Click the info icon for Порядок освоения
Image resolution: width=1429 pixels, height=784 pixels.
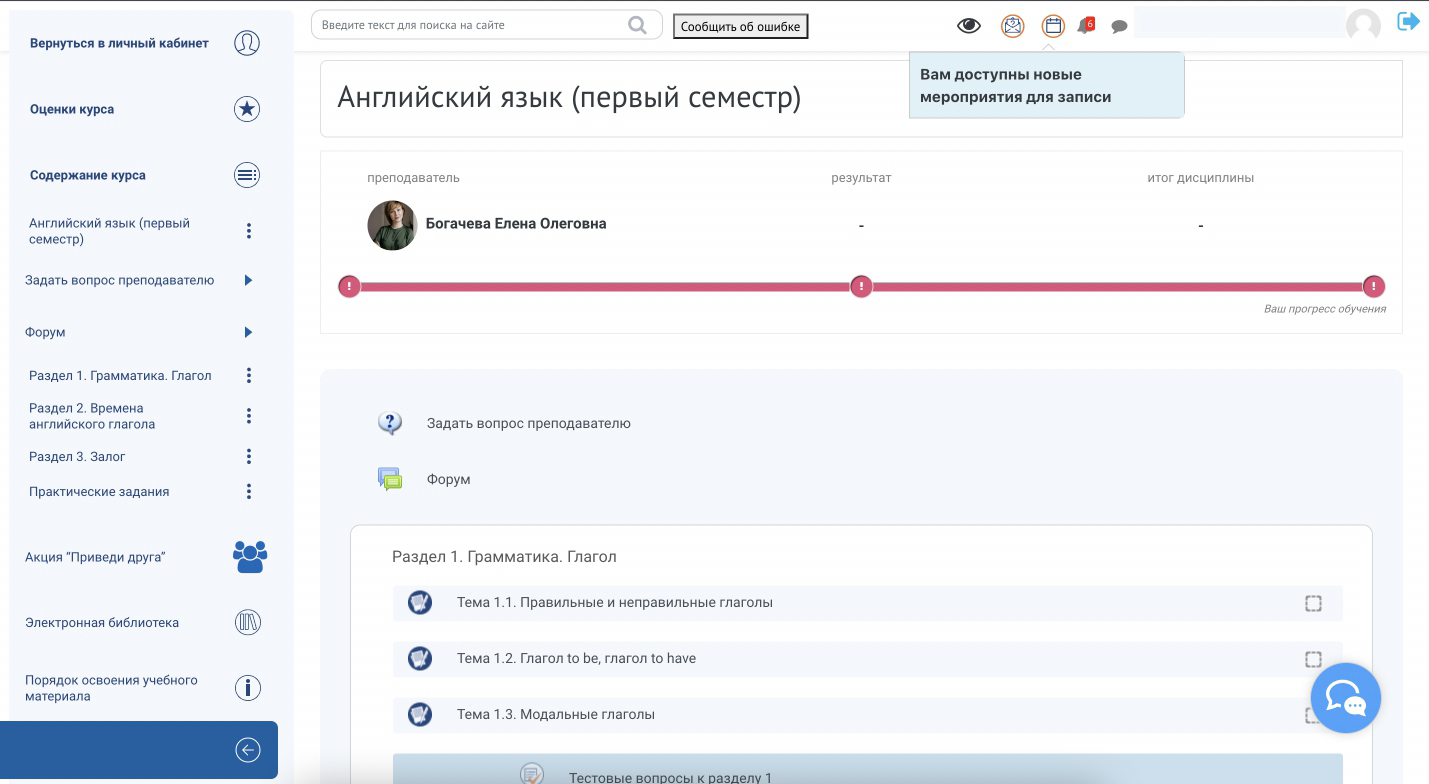[x=247, y=688]
